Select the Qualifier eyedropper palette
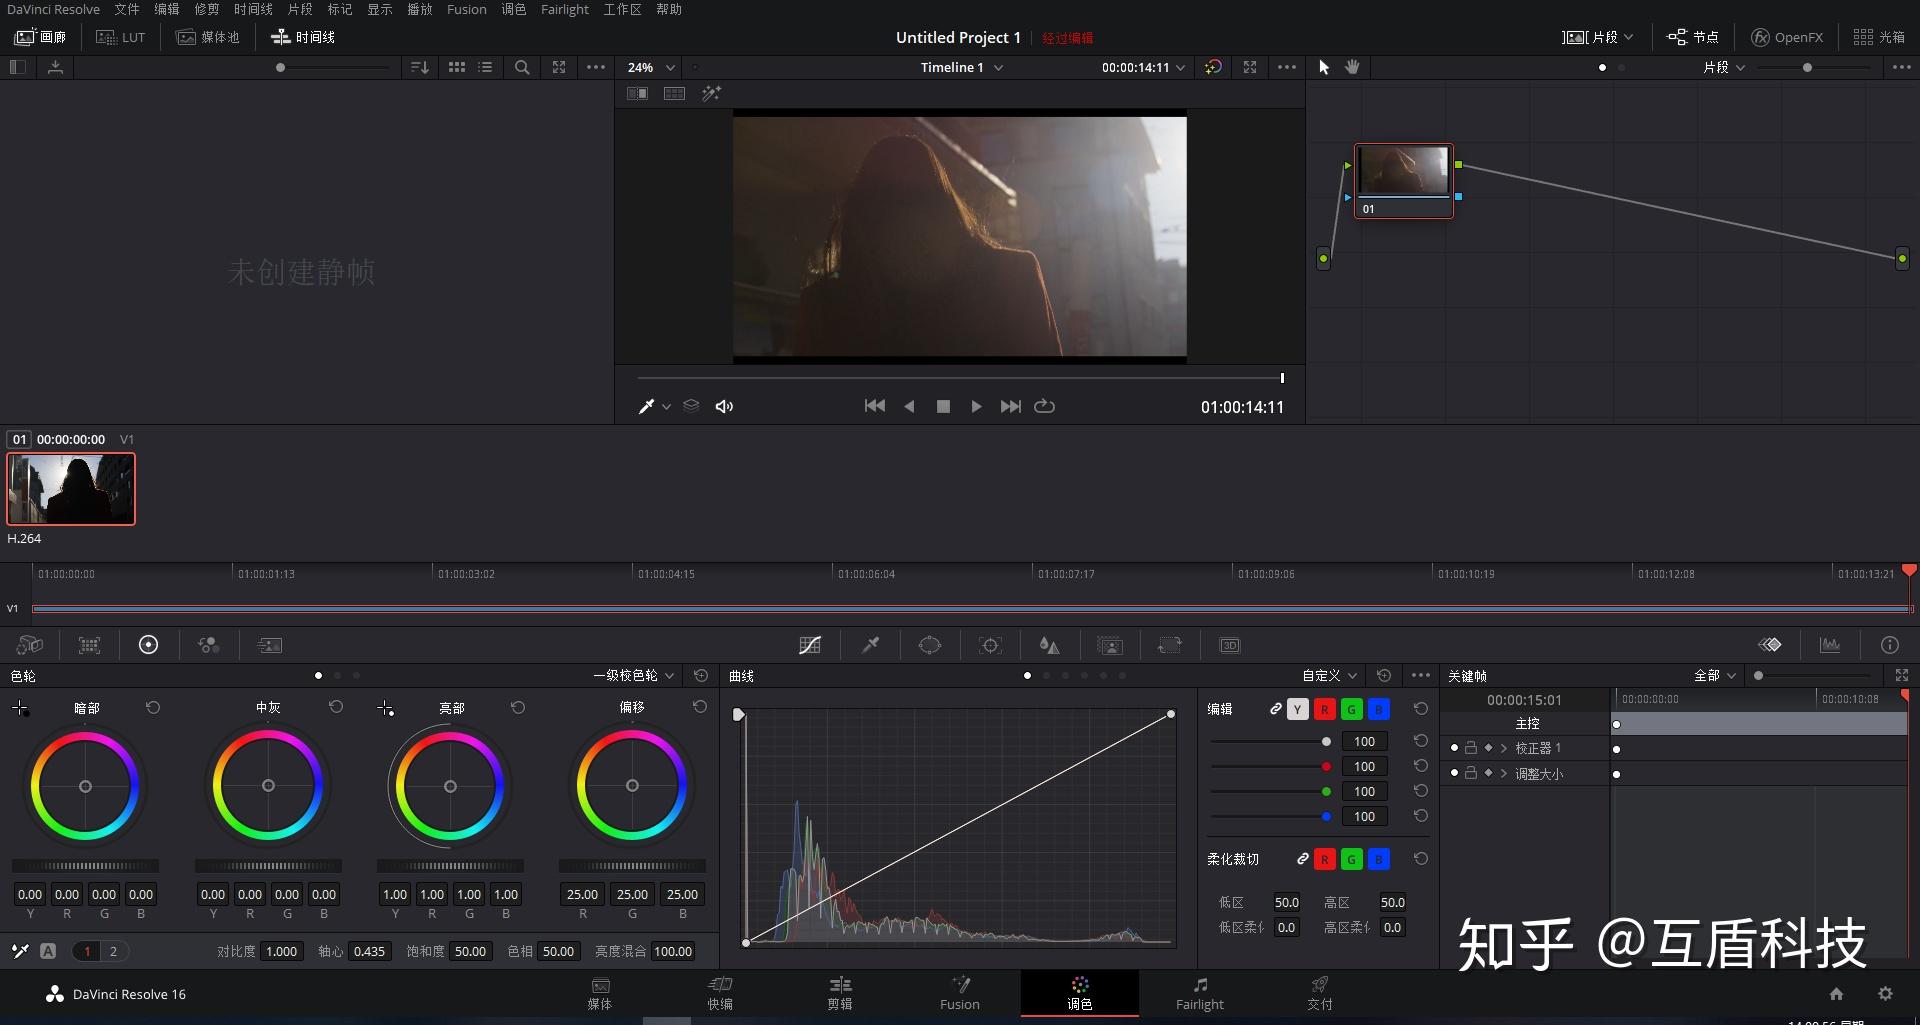 [871, 645]
